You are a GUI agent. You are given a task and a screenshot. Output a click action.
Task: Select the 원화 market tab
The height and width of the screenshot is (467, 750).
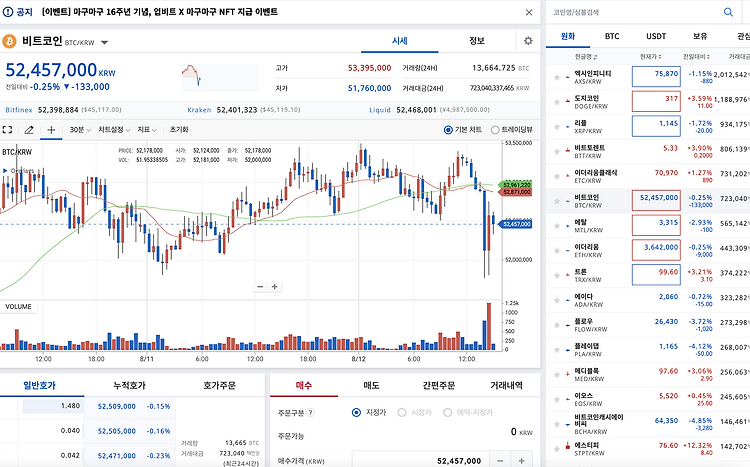(568, 36)
